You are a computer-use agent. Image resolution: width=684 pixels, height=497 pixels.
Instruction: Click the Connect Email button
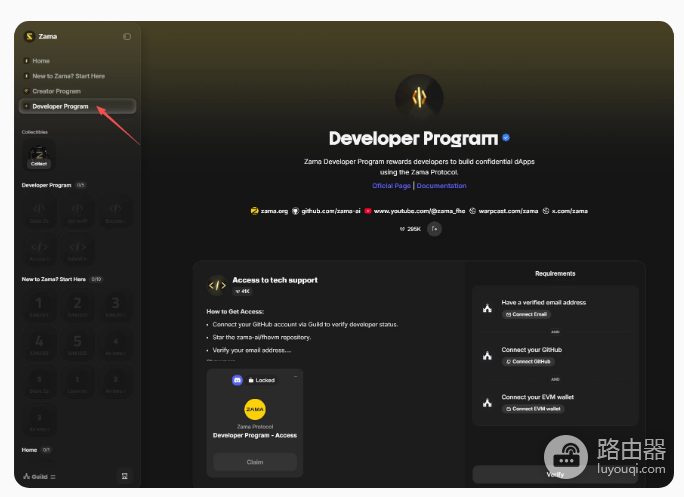526,314
